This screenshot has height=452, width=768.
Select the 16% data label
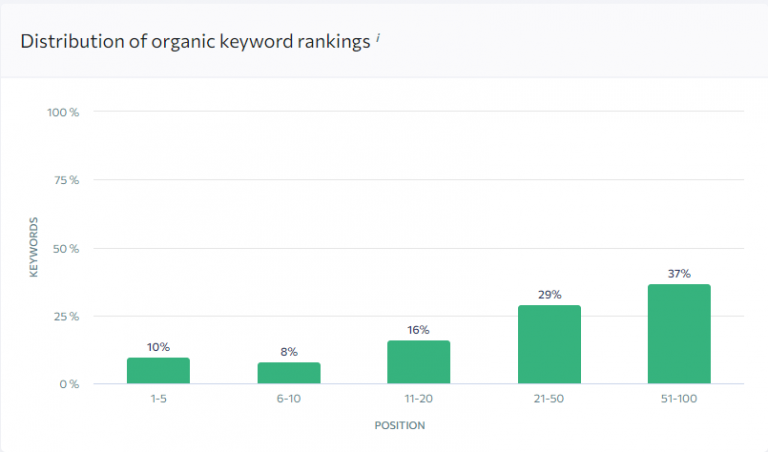point(419,330)
